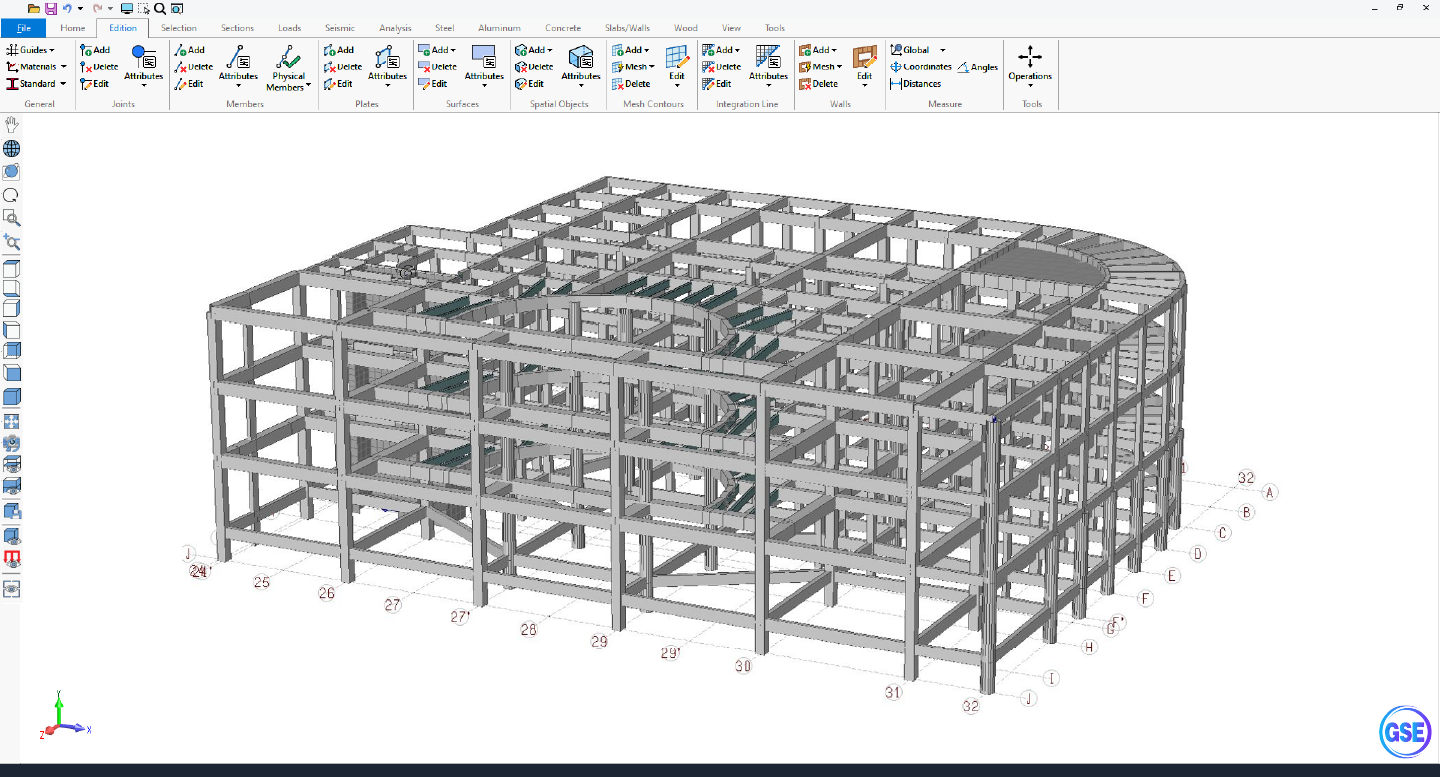
Task: Select the Distances measuring tool
Action: (916, 83)
